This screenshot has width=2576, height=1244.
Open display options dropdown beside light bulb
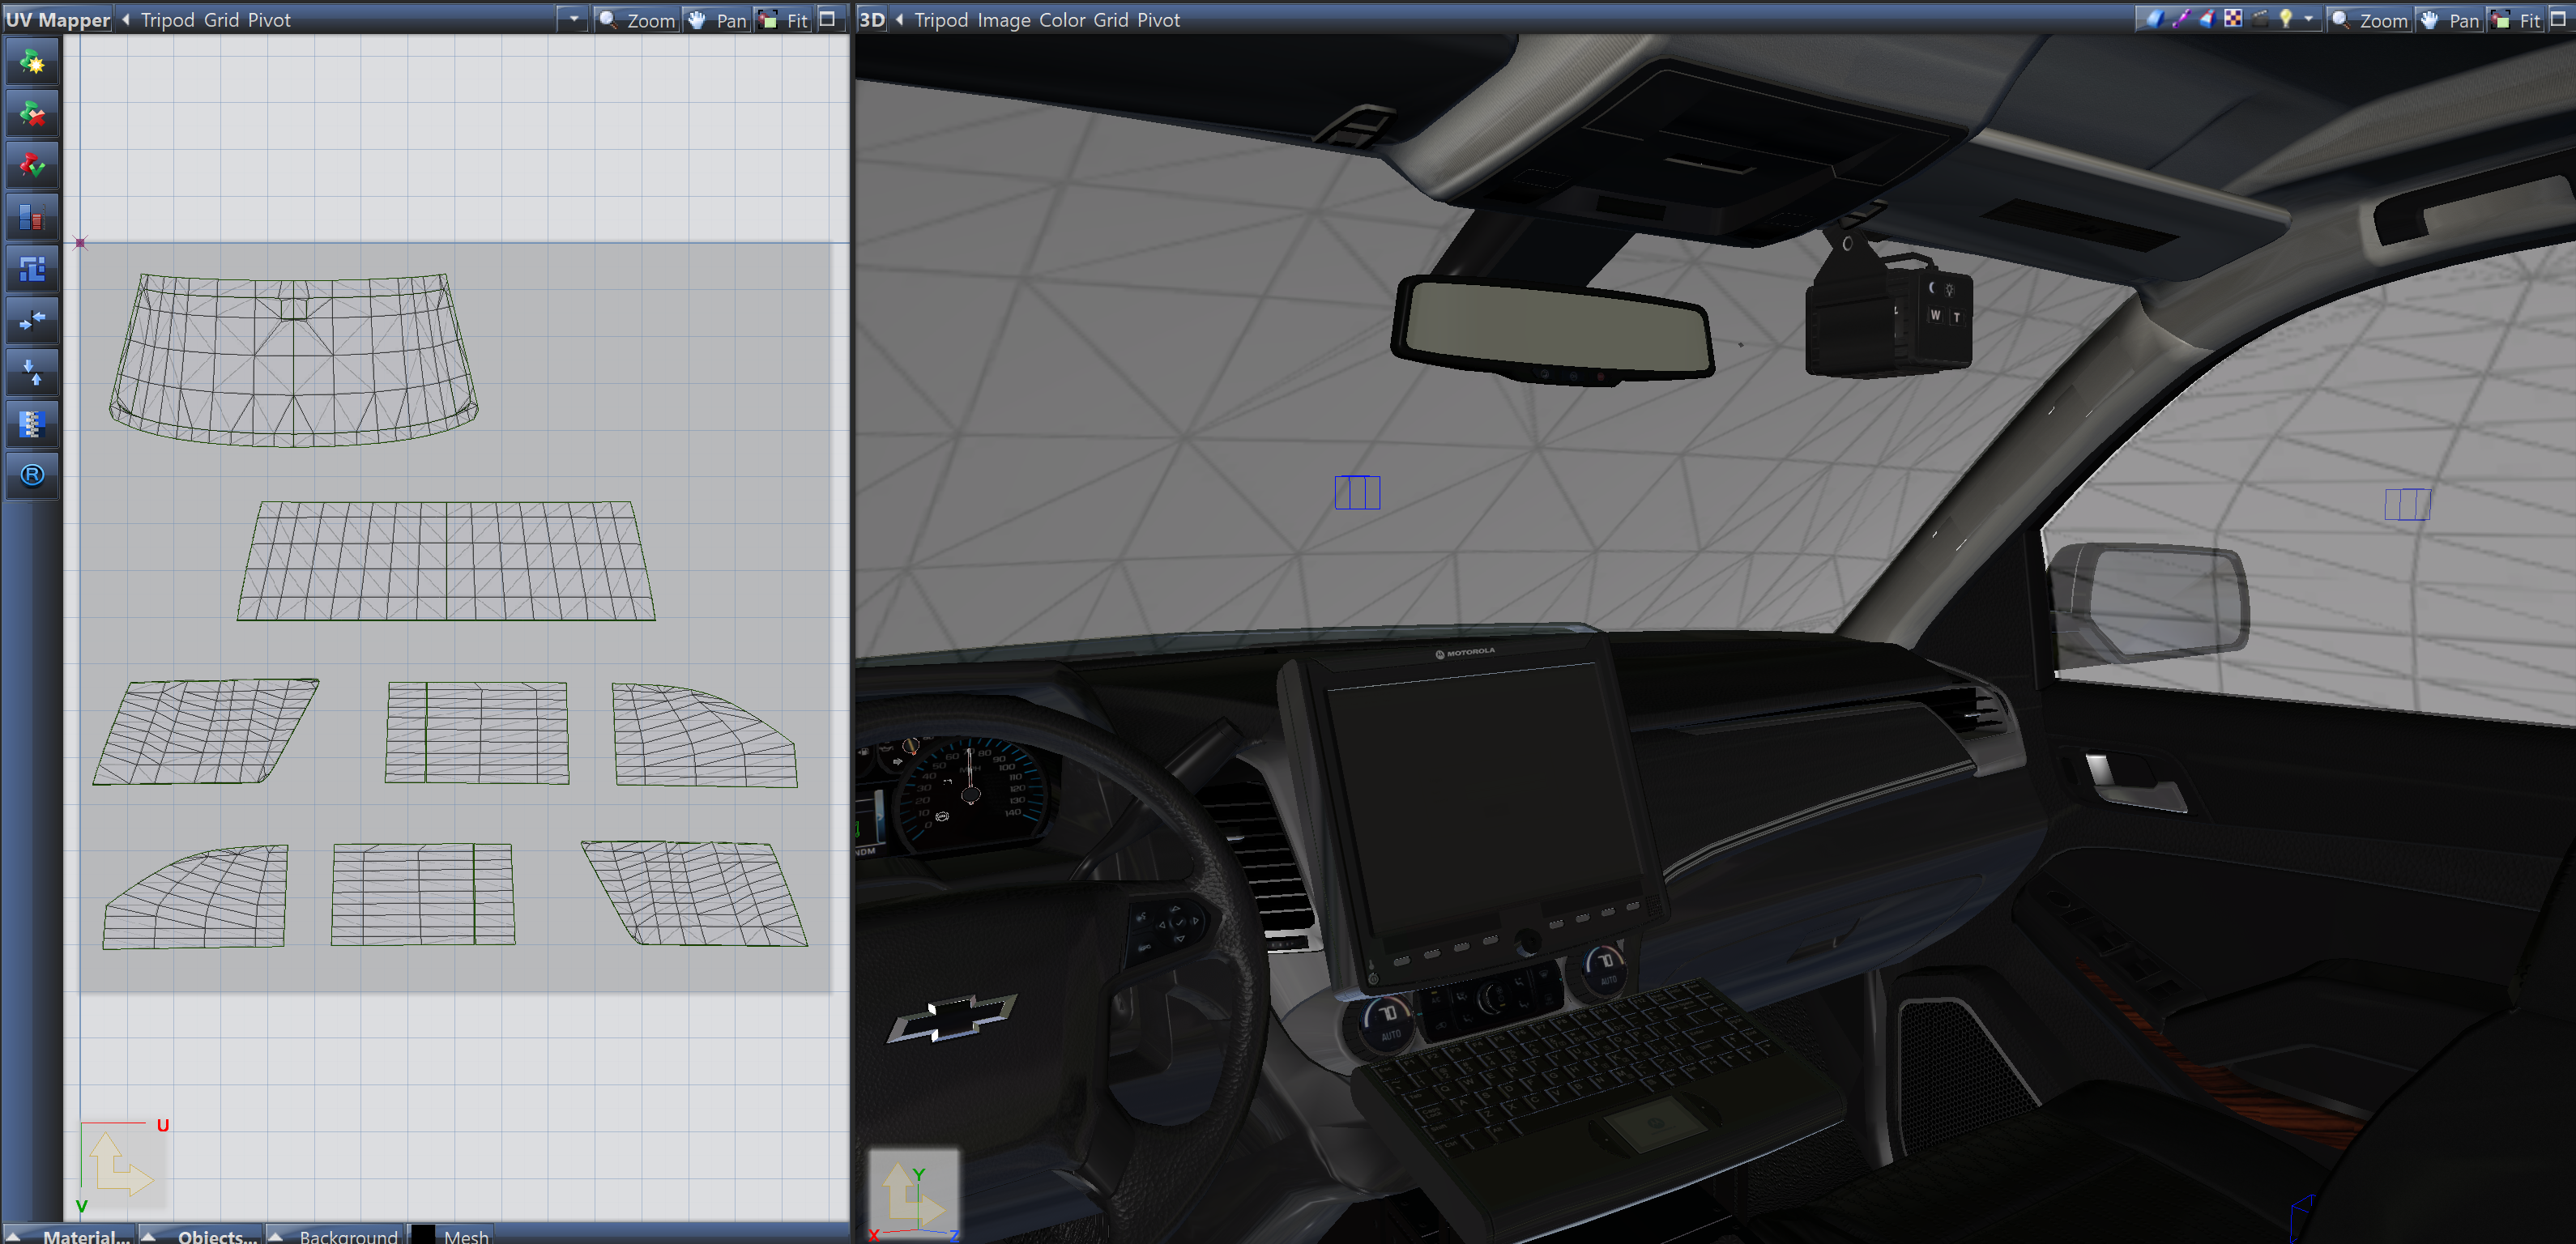(2308, 19)
